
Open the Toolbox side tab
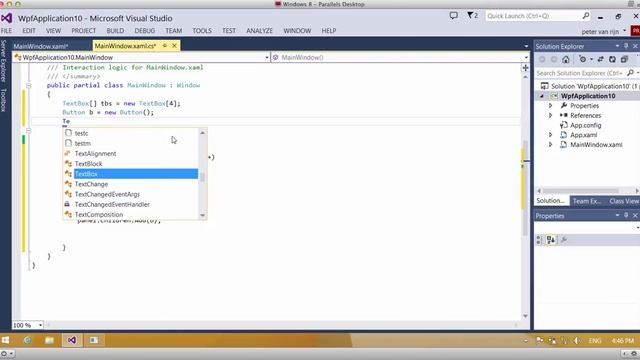click(4, 100)
